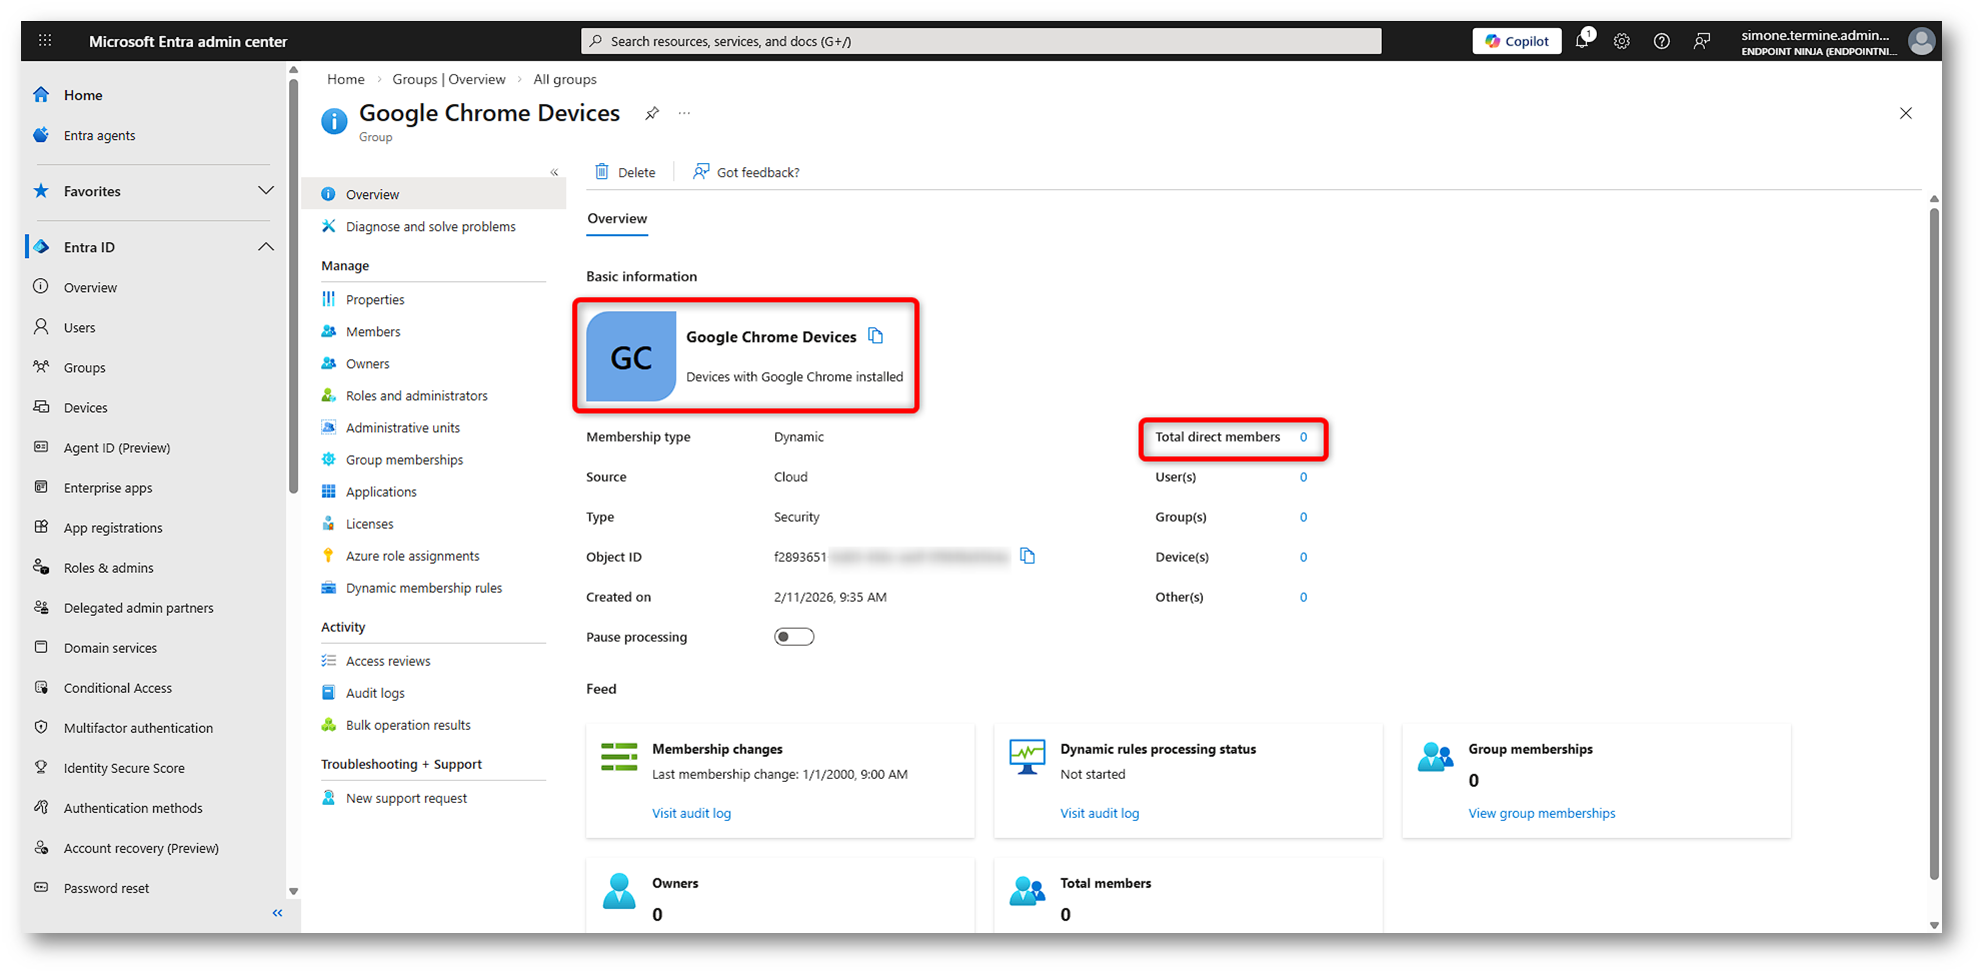Copy the group name Google Chrome Devices

pyautogui.click(x=876, y=336)
